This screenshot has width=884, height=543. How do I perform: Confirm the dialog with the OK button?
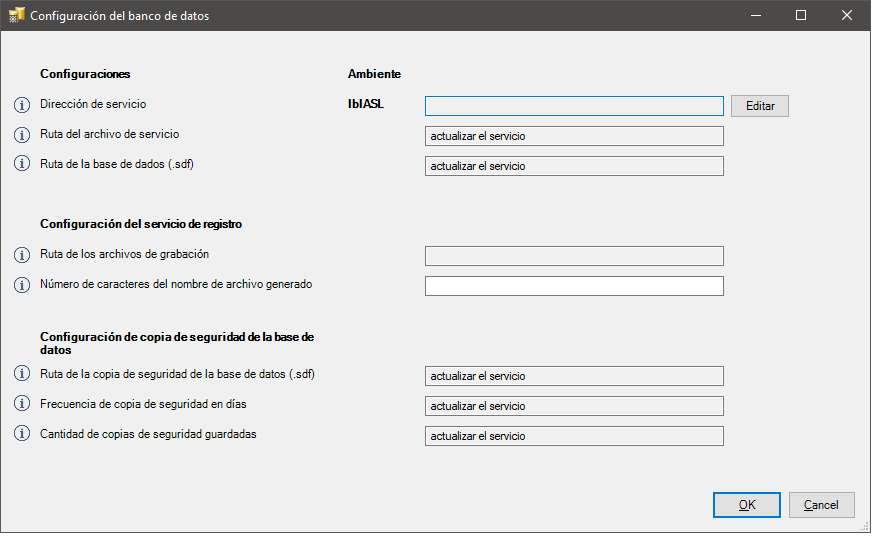pos(746,505)
